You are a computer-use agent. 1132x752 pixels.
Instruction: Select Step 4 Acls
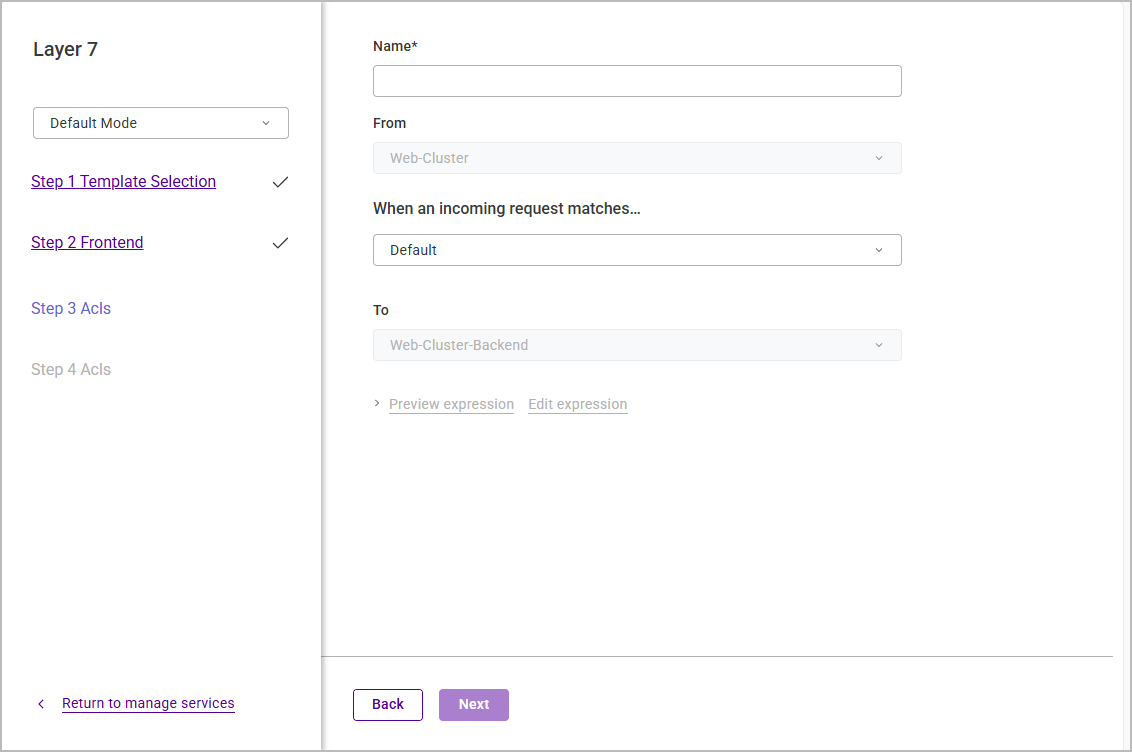71,370
